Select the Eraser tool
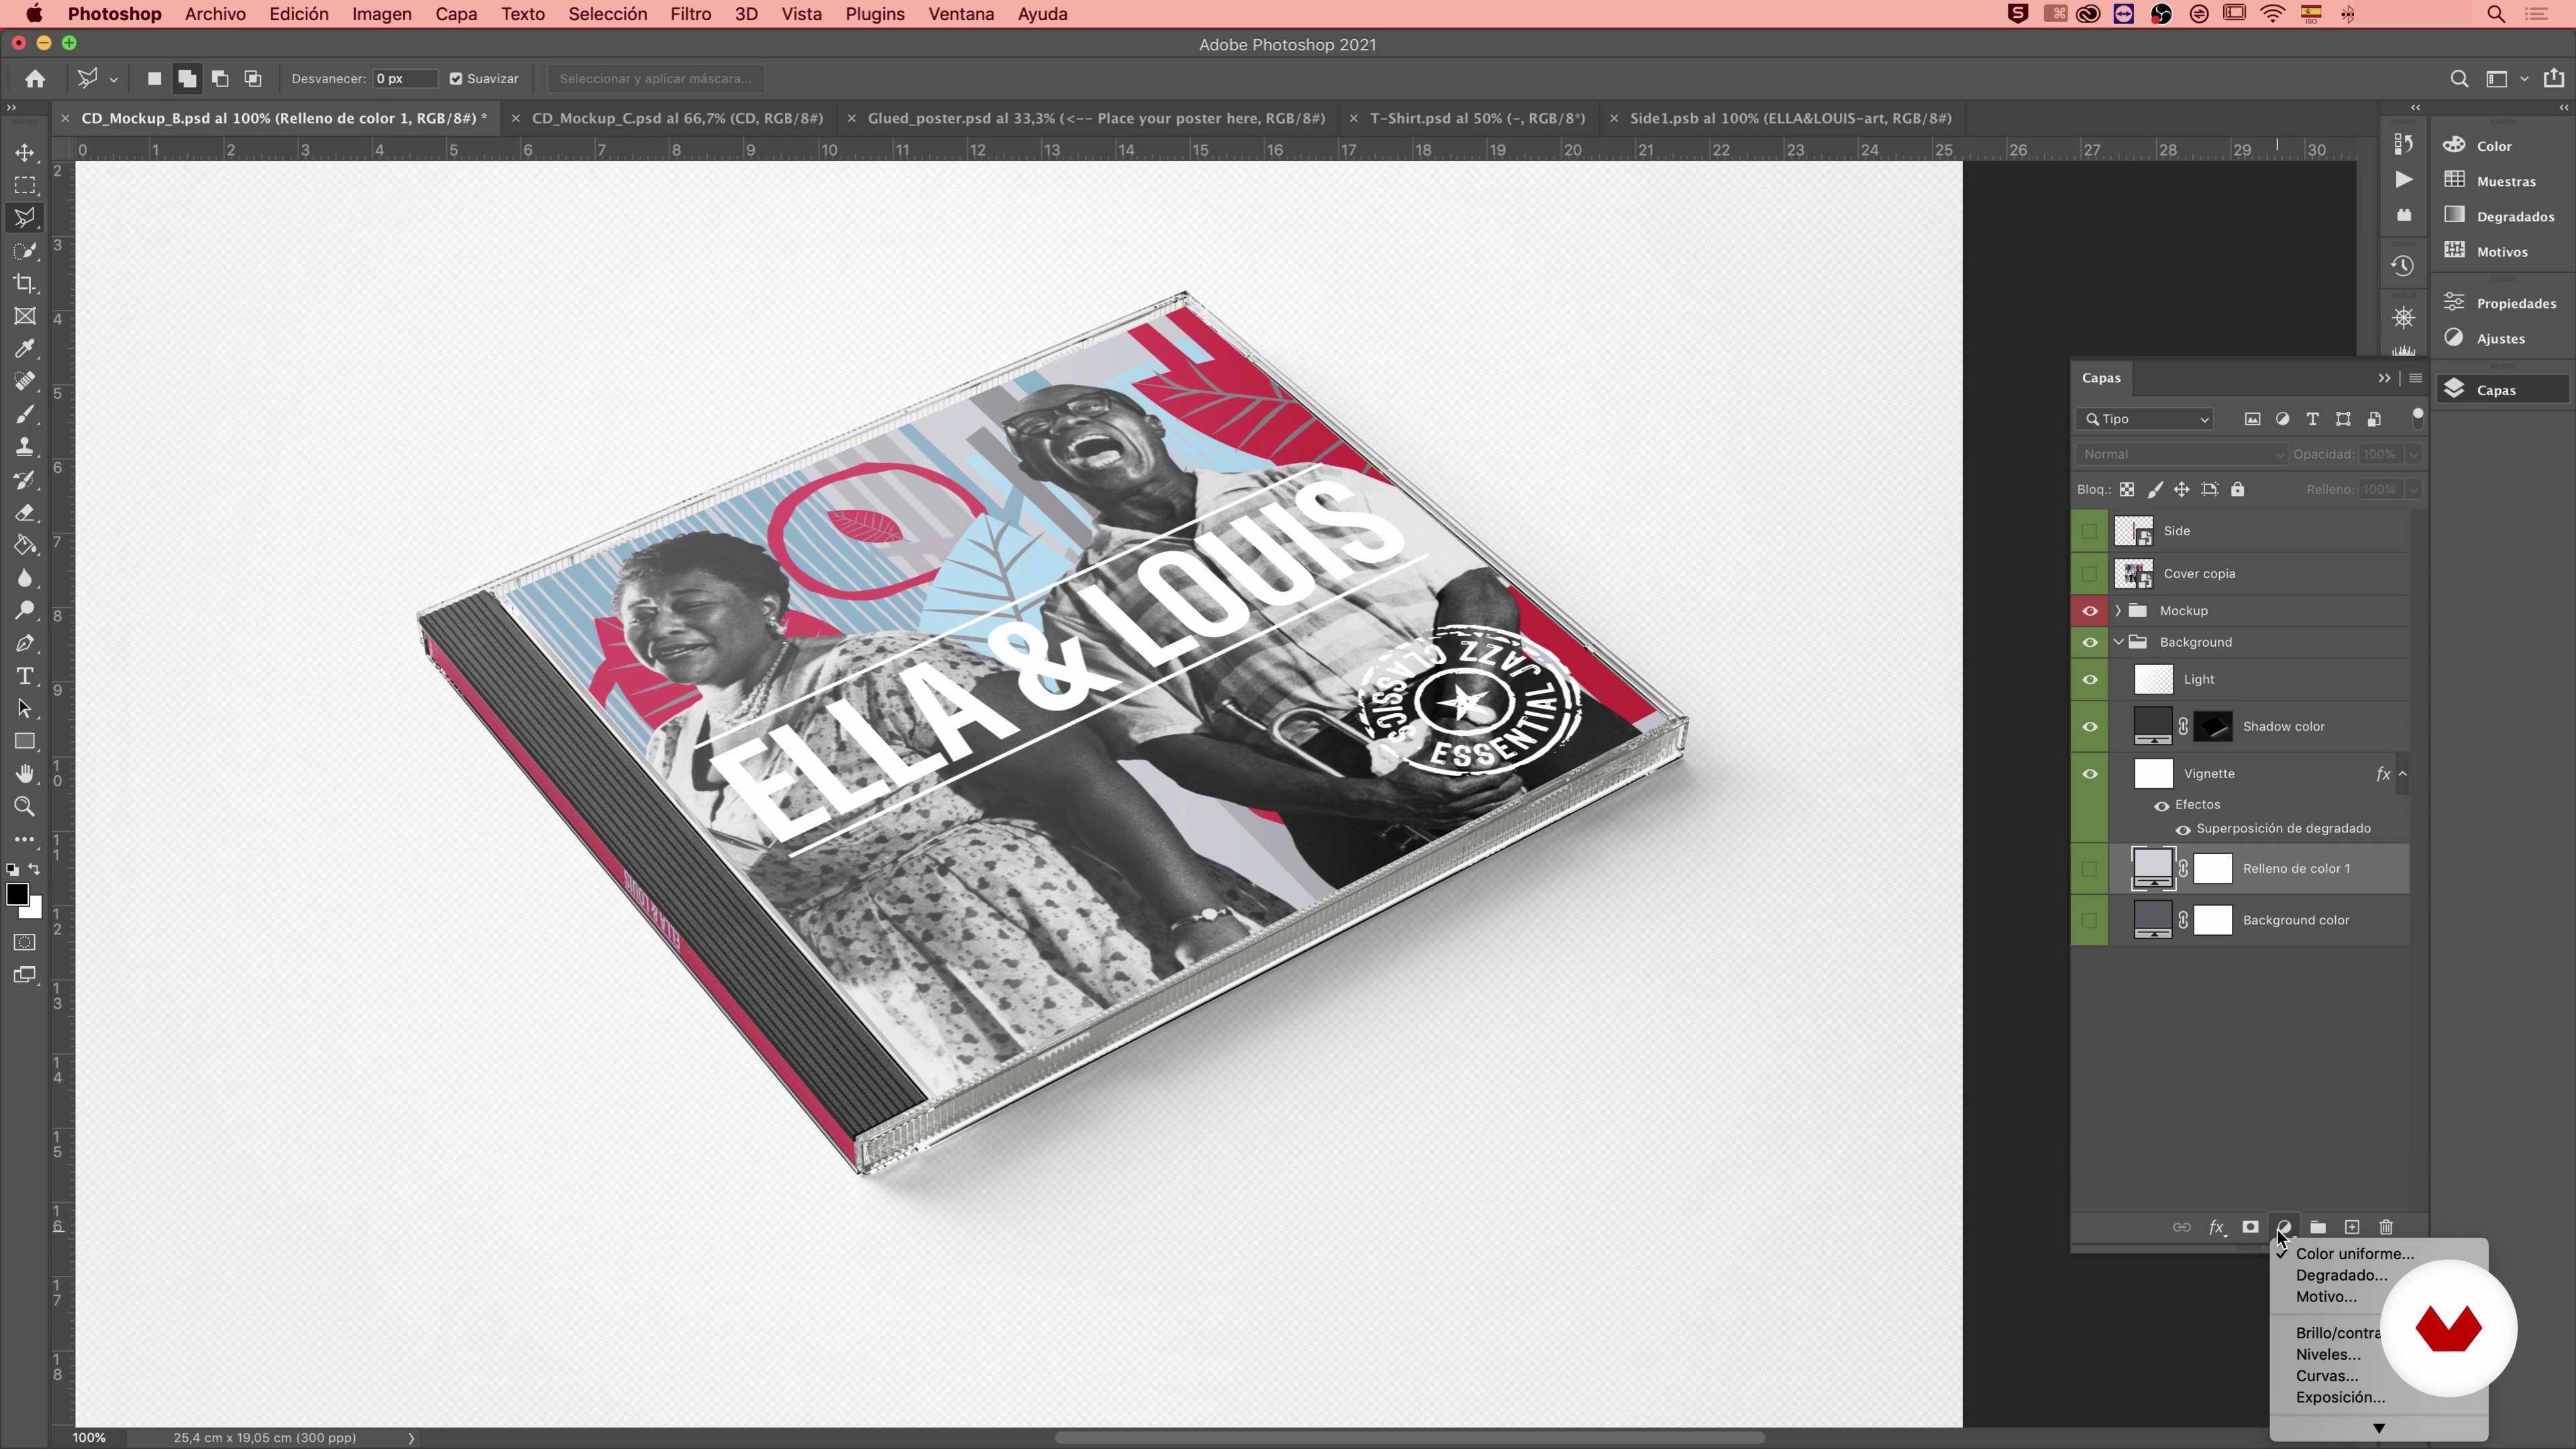 tap(25, 513)
